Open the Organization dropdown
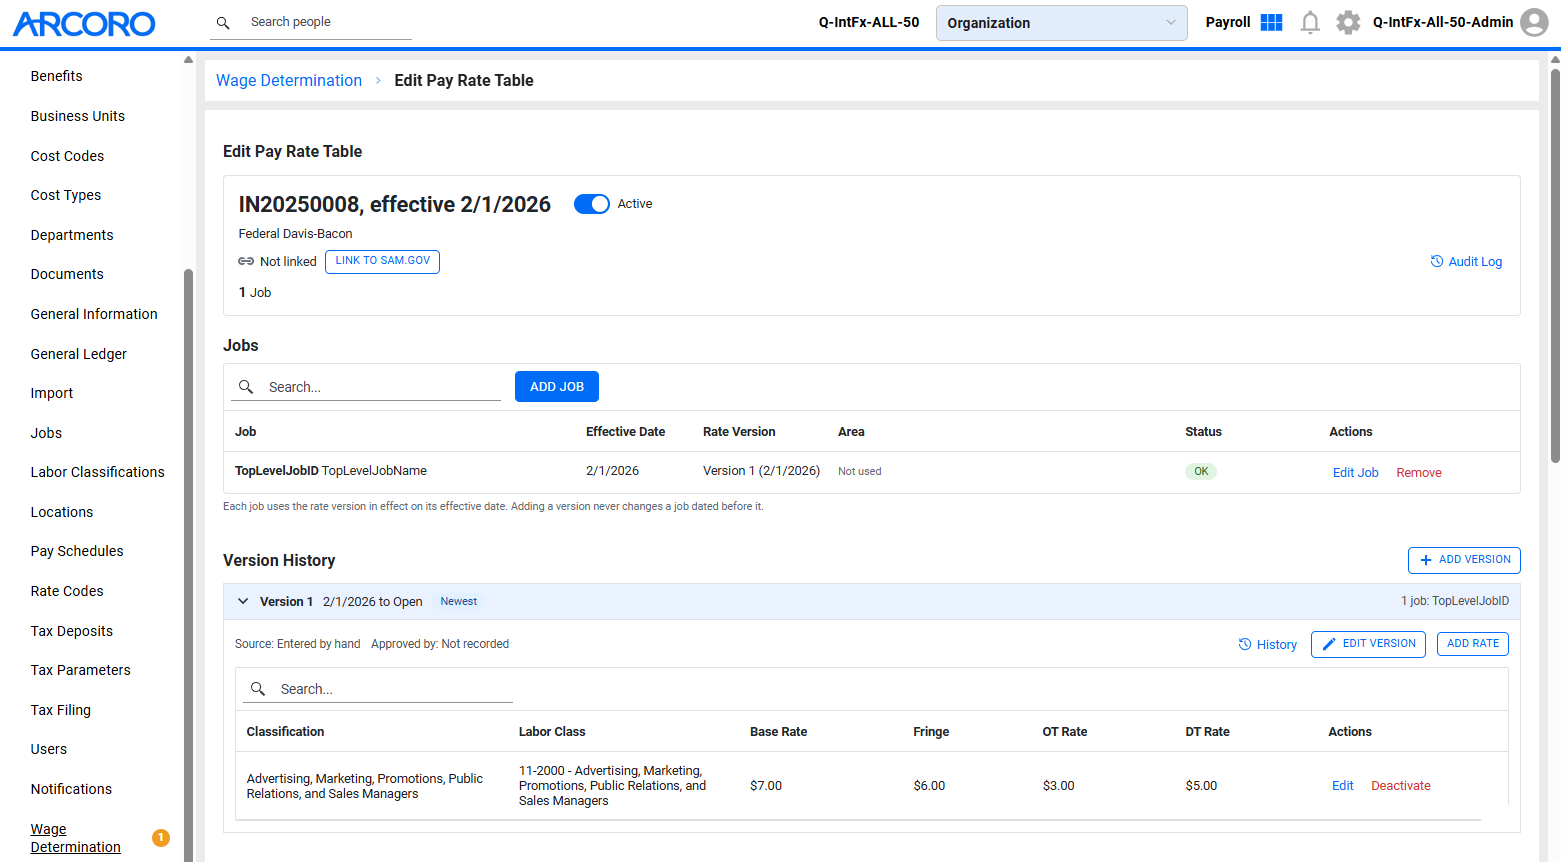The image size is (1561, 862). [1061, 23]
